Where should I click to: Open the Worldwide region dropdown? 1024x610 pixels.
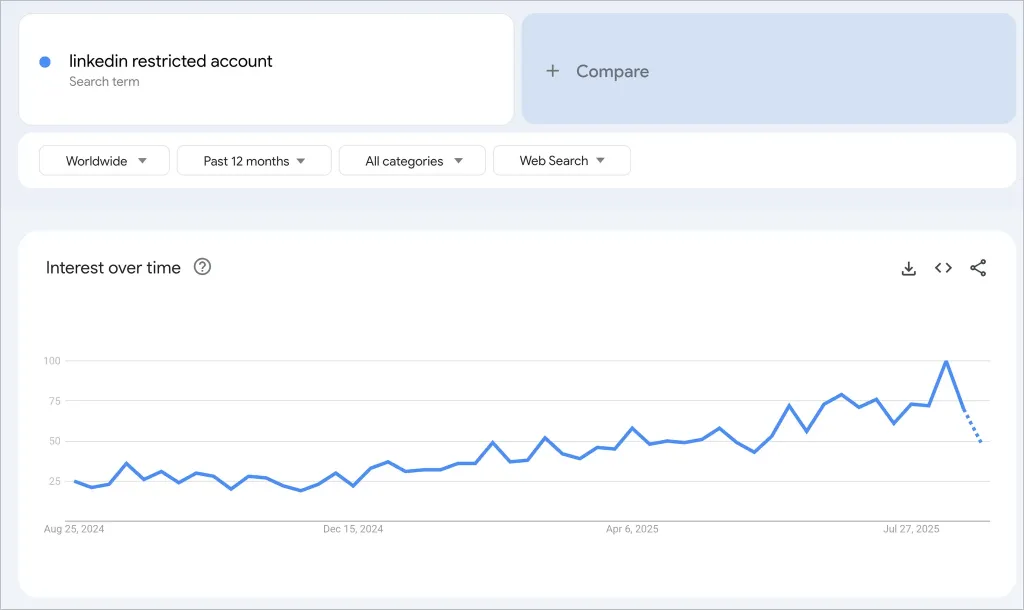tap(104, 161)
